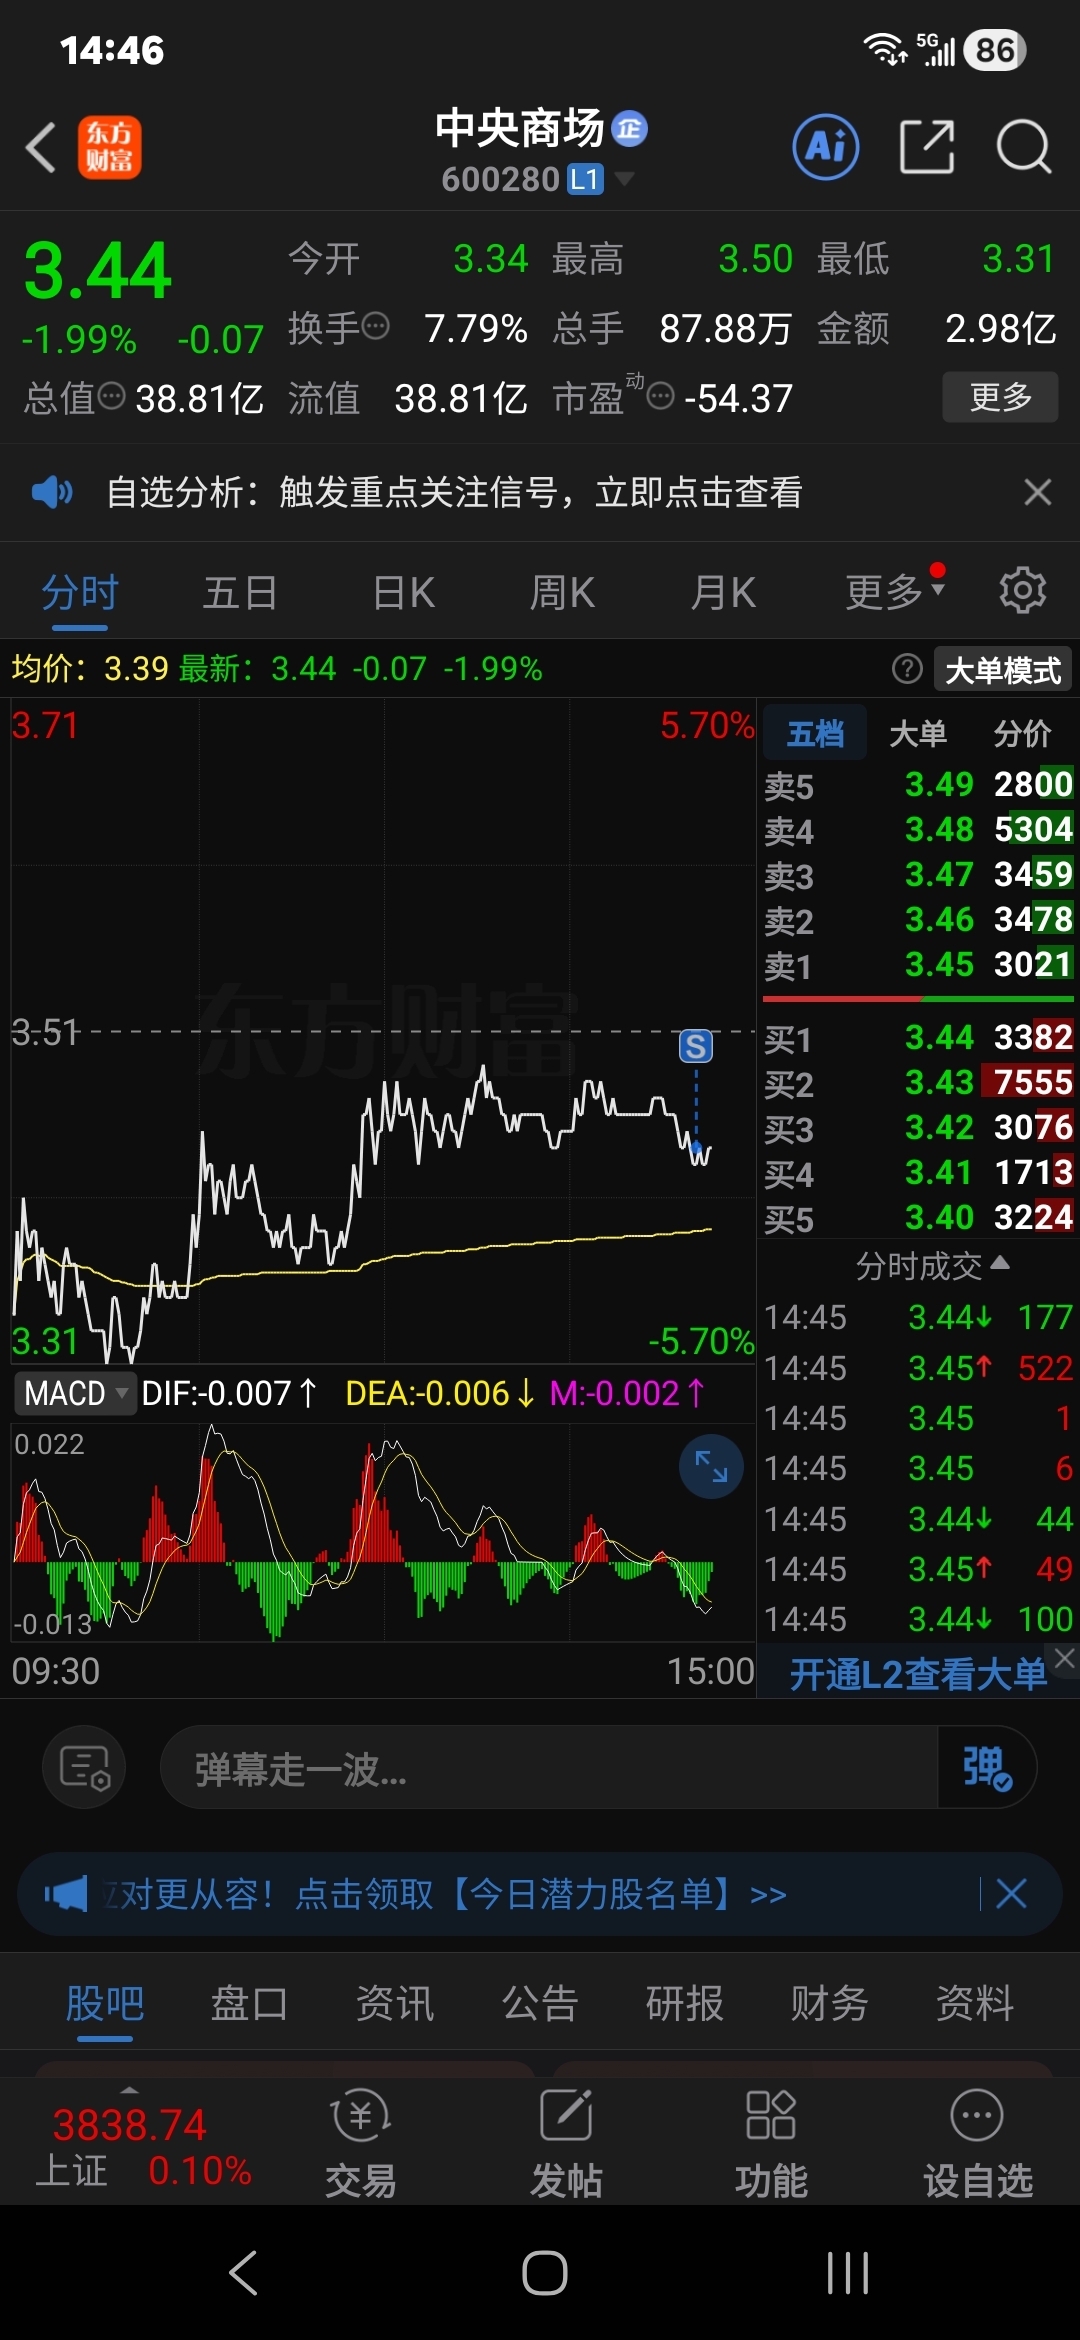The width and height of the screenshot is (1080, 2340).
Task: Dismiss the 自选分析 notice
Action: click(1038, 492)
